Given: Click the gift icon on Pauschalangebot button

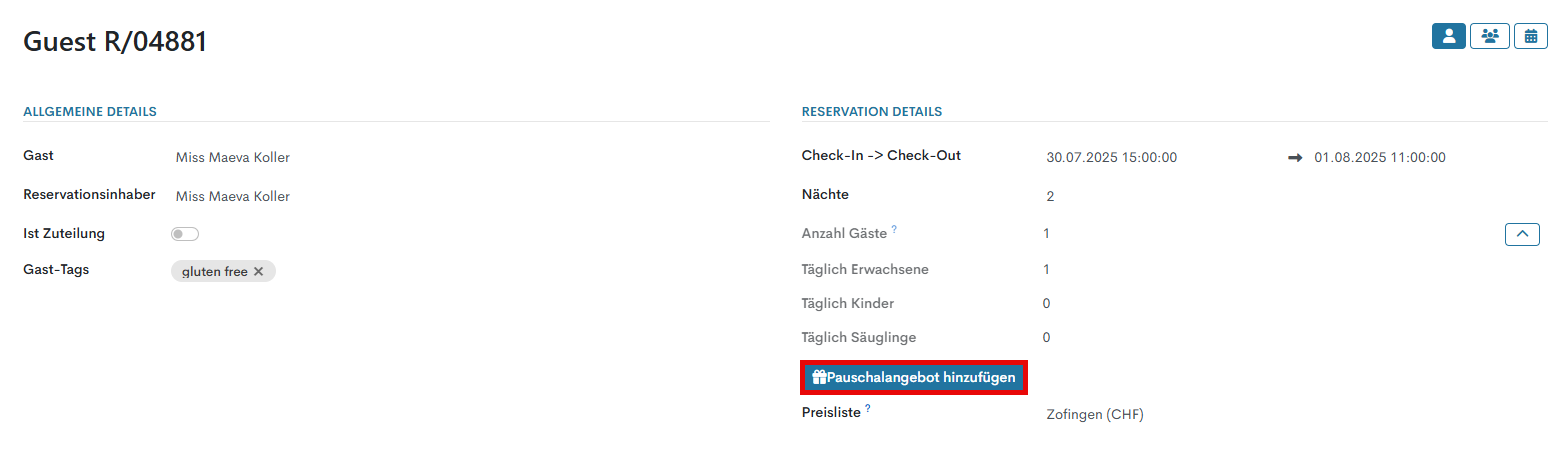Looking at the screenshot, I should [x=819, y=378].
